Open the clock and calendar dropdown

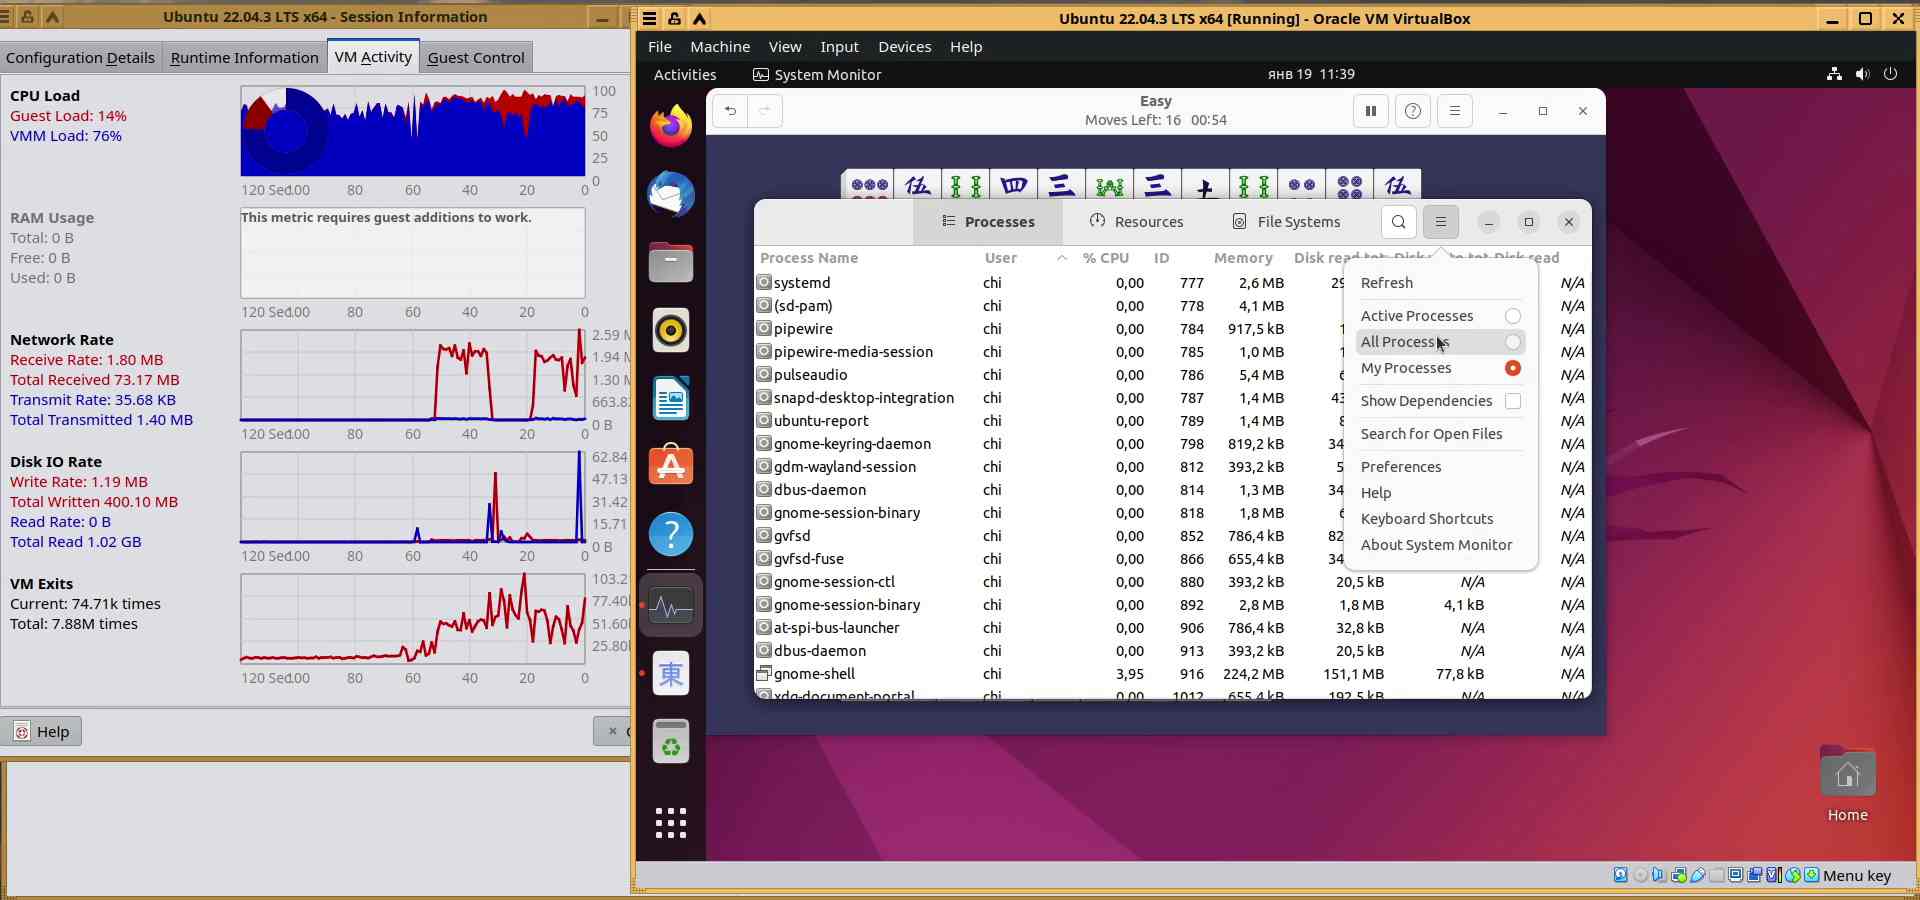point(1311,74)
